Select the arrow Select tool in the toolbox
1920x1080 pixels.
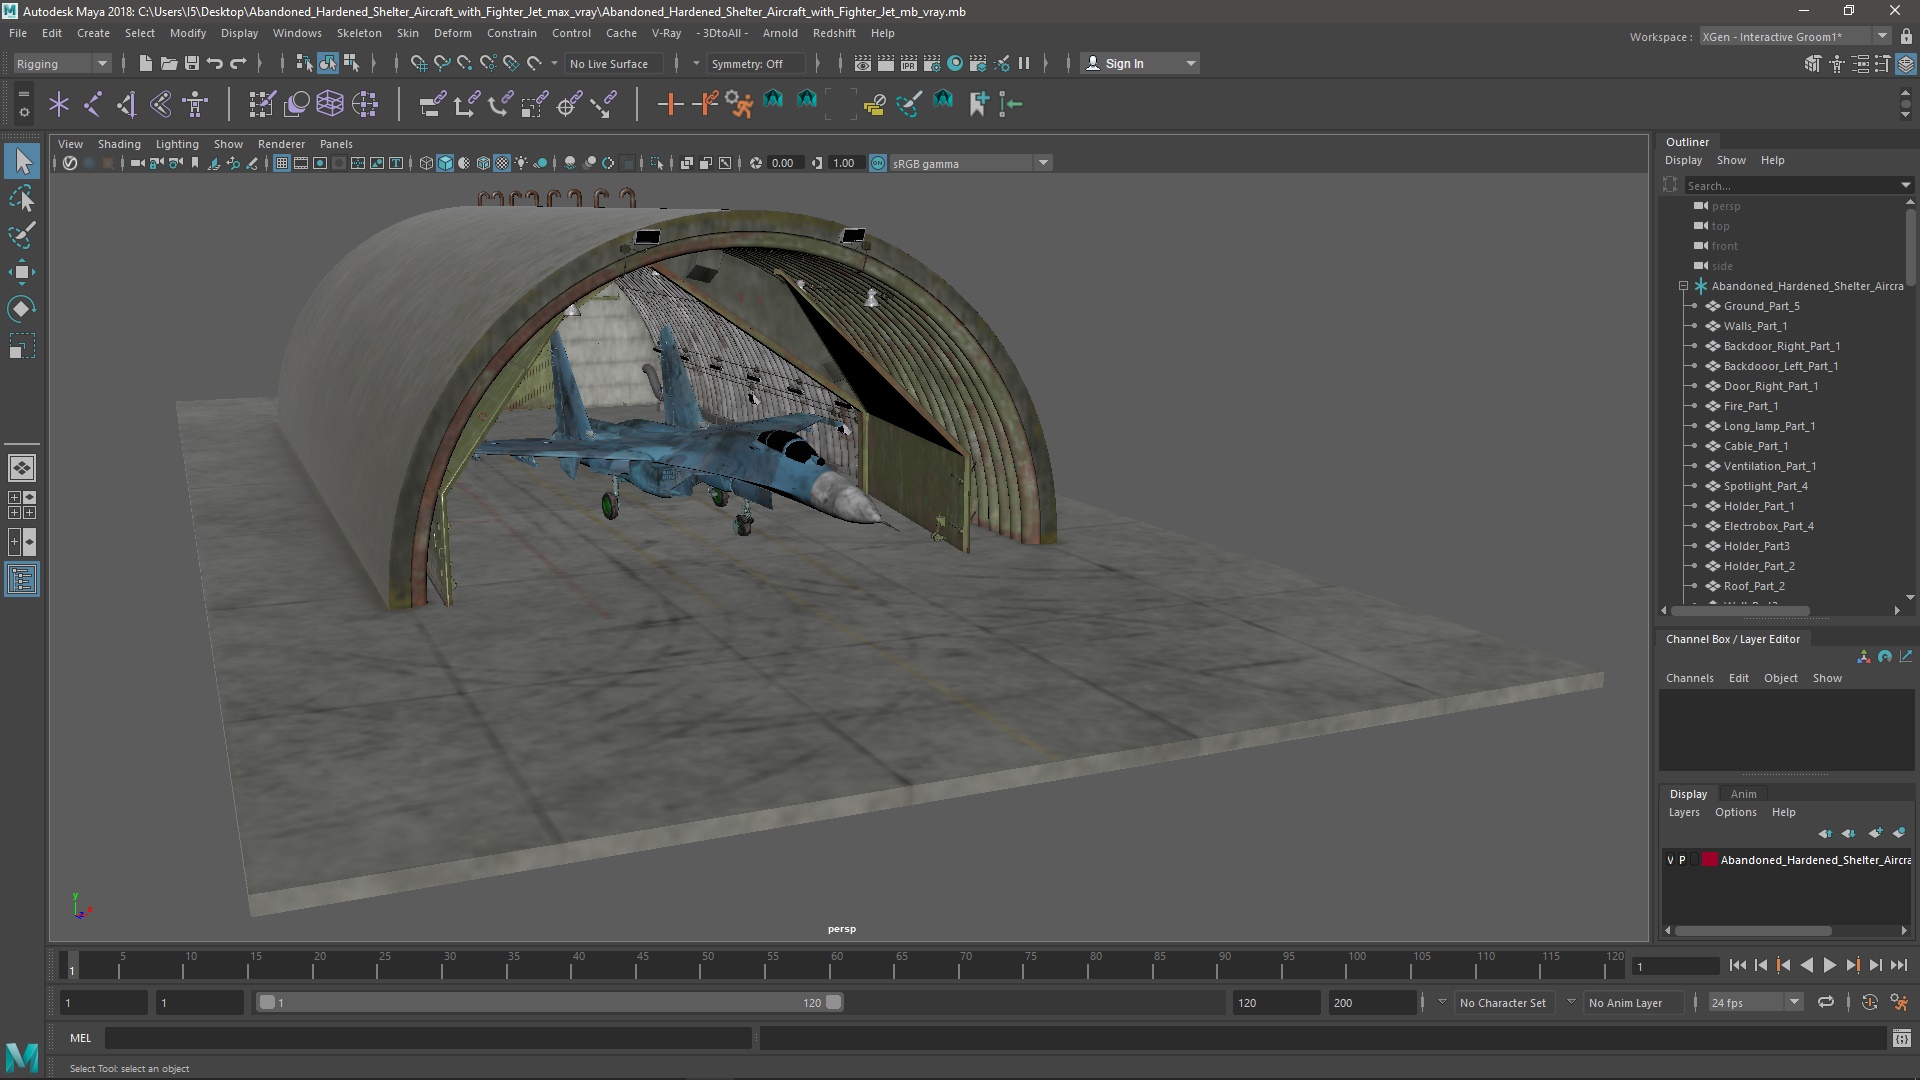(x=22, y=161)
